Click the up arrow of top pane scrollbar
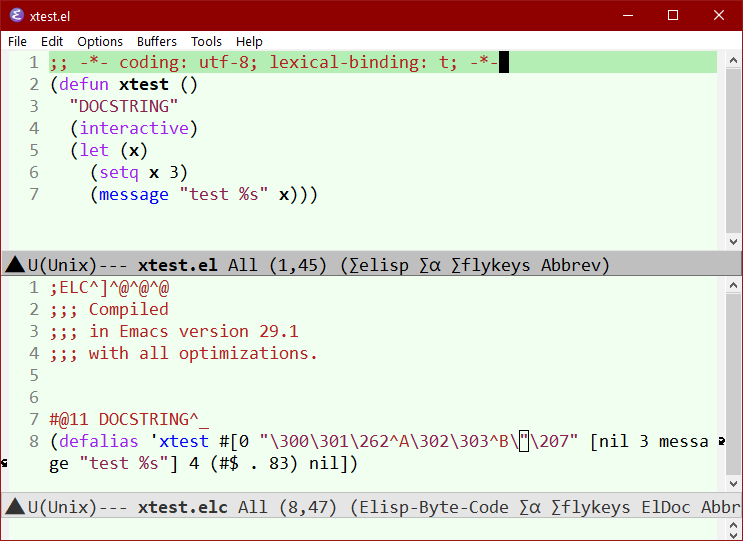Image resolution: width=743 pixels, height=541 pixels. pyautogui.click(x=733, y=60)
